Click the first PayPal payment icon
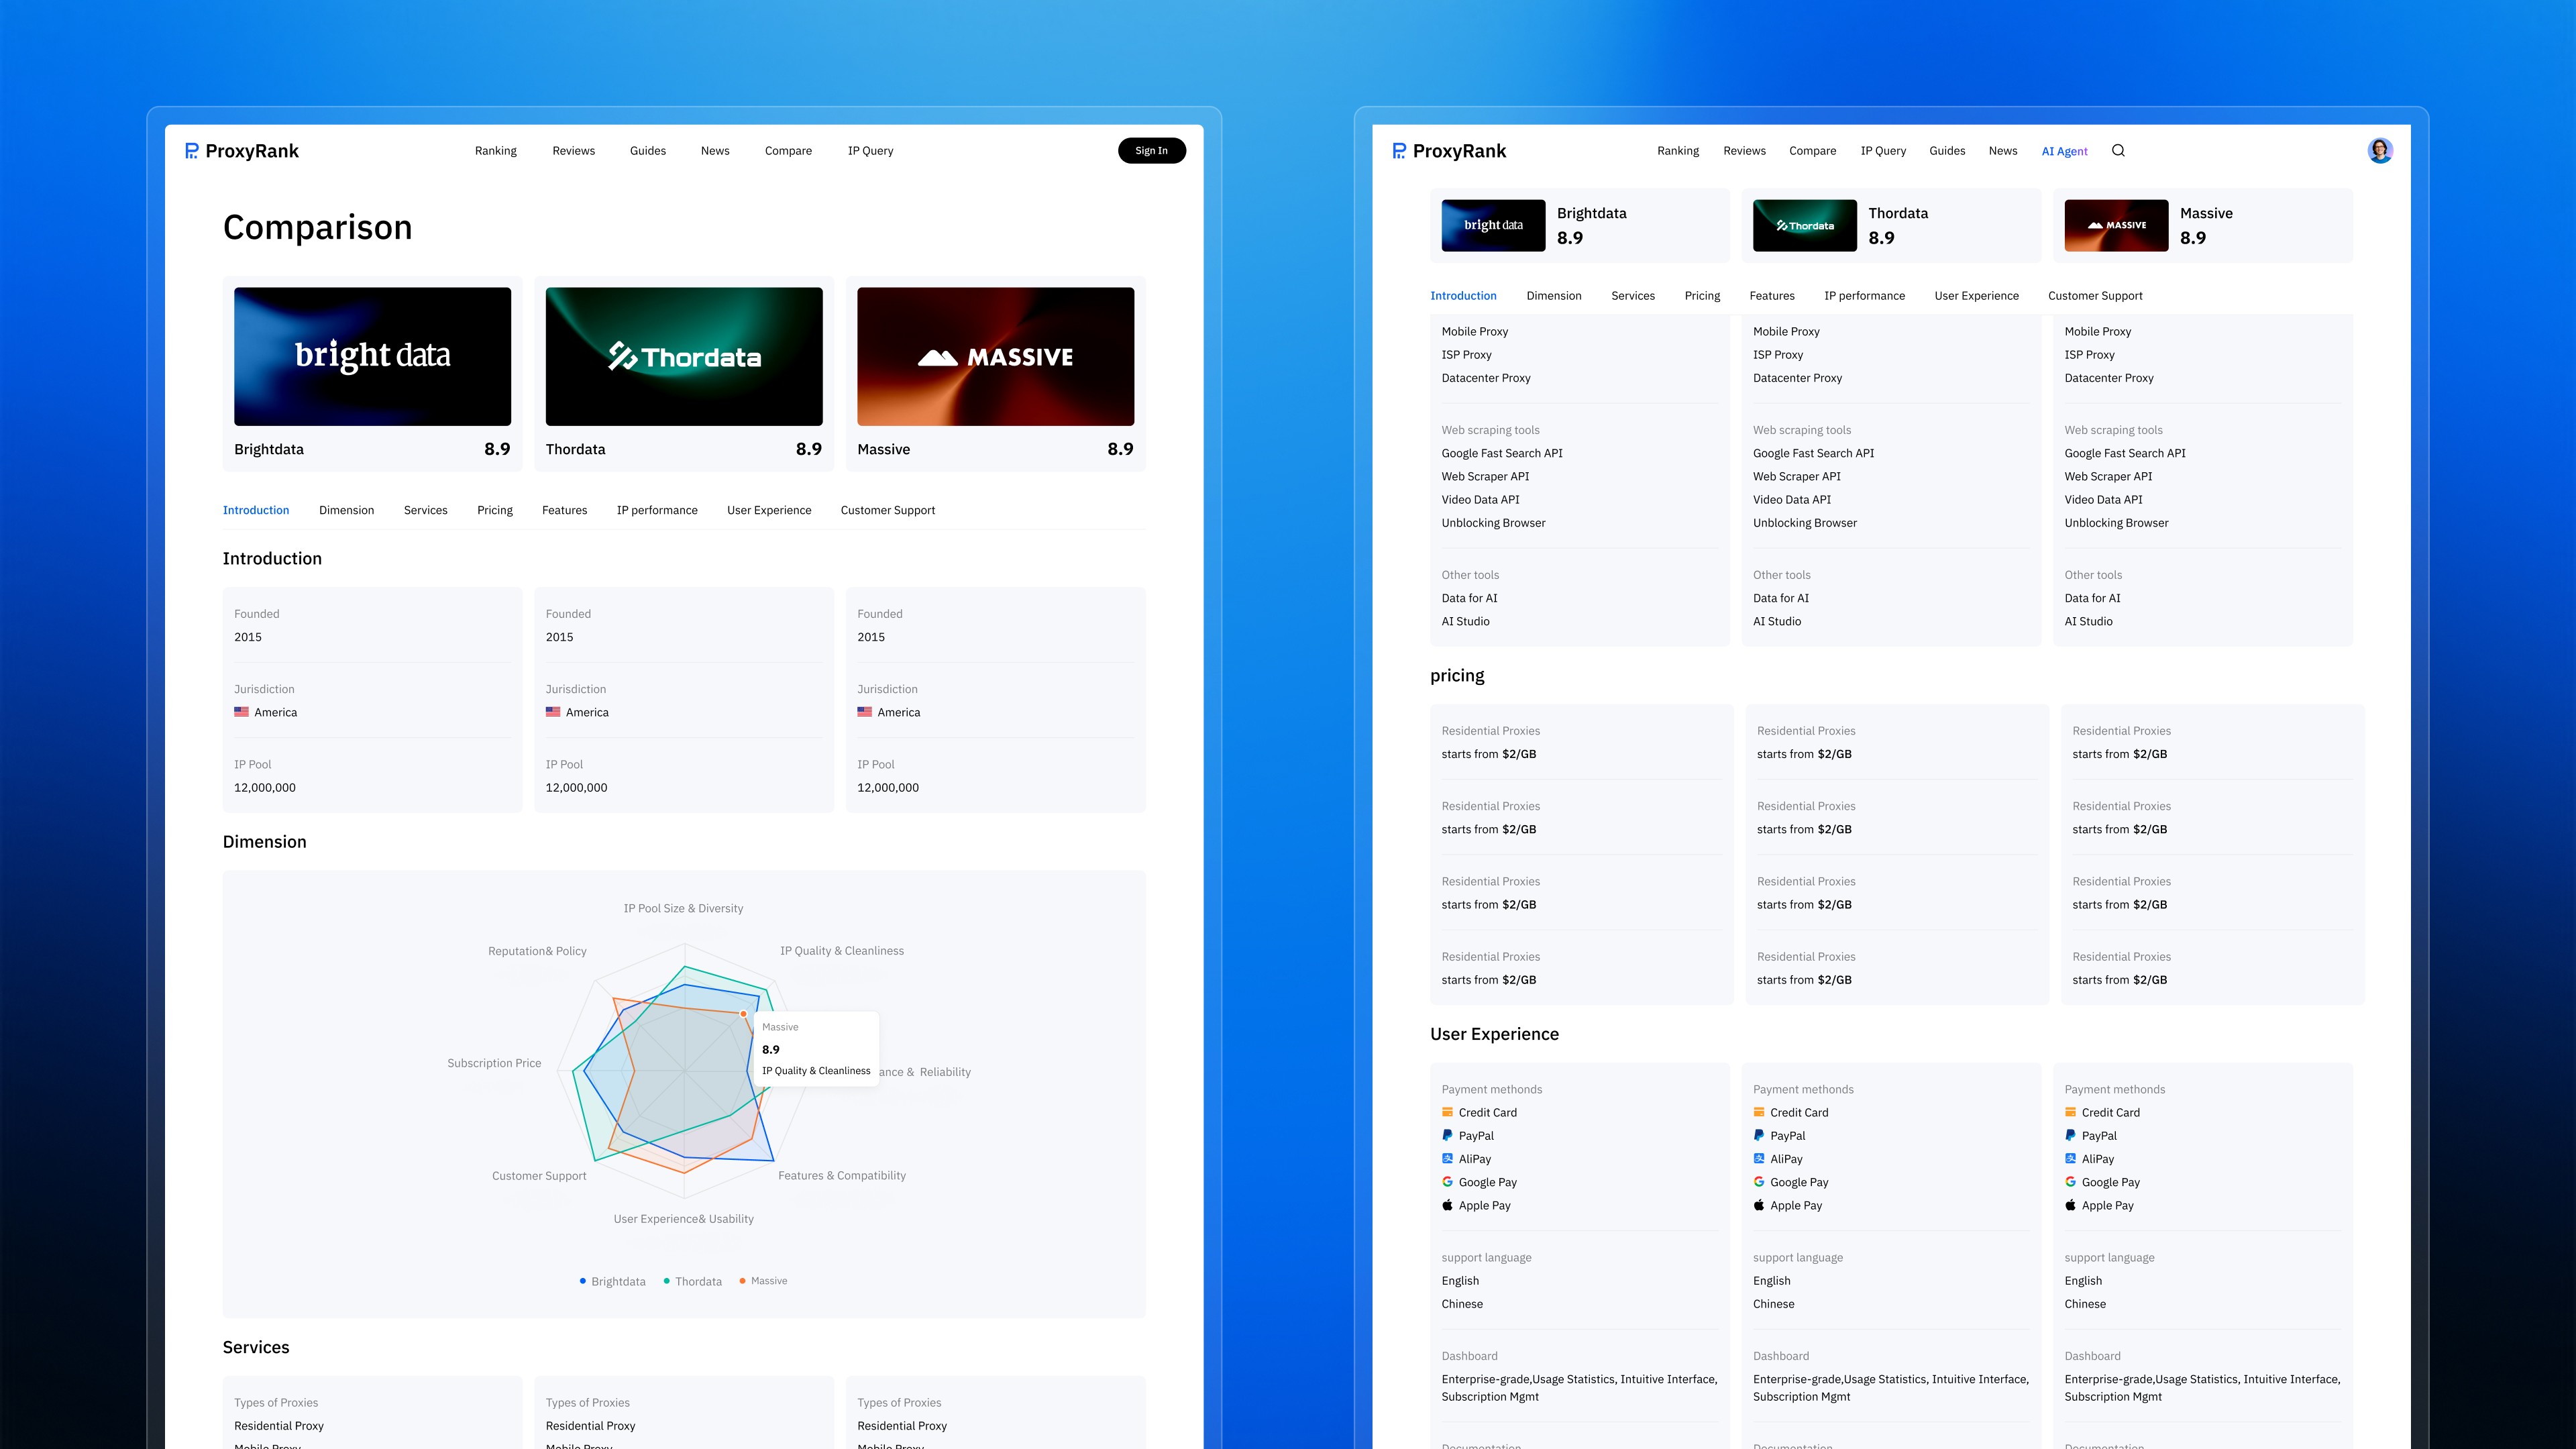The image size is (2576, 1449). click(x=1447, y=1135)
